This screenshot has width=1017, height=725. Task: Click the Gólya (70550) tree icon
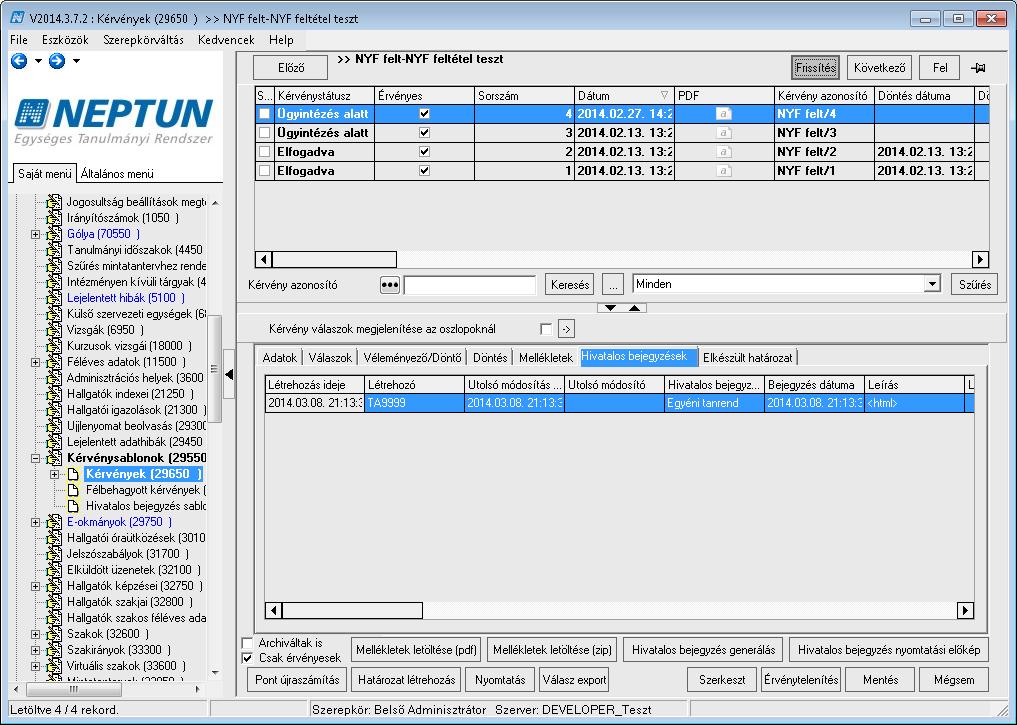[54, 234]
